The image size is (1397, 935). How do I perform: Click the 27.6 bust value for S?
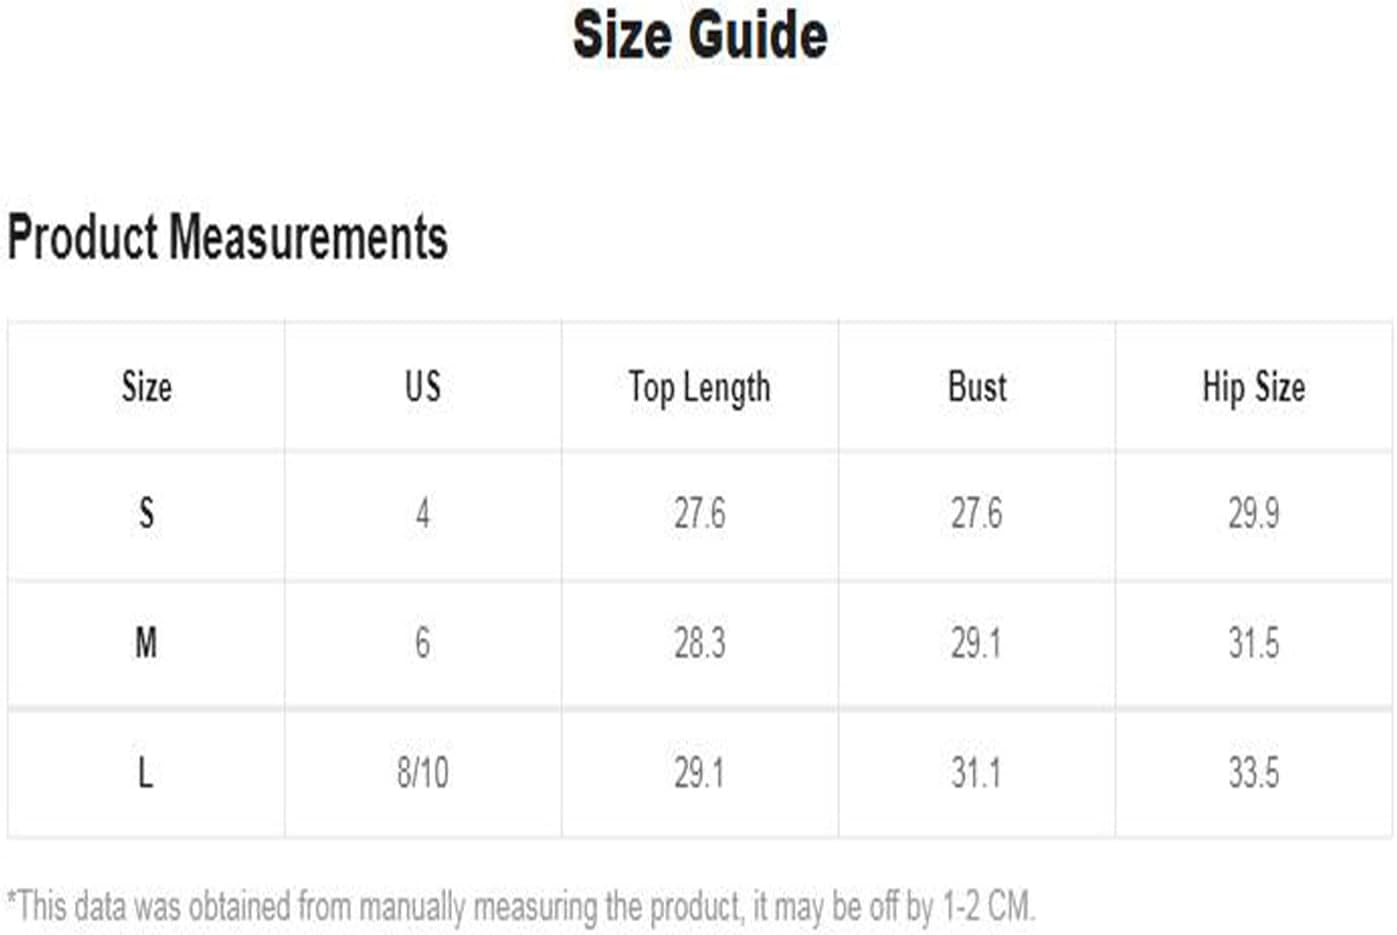tap(977, 514)
